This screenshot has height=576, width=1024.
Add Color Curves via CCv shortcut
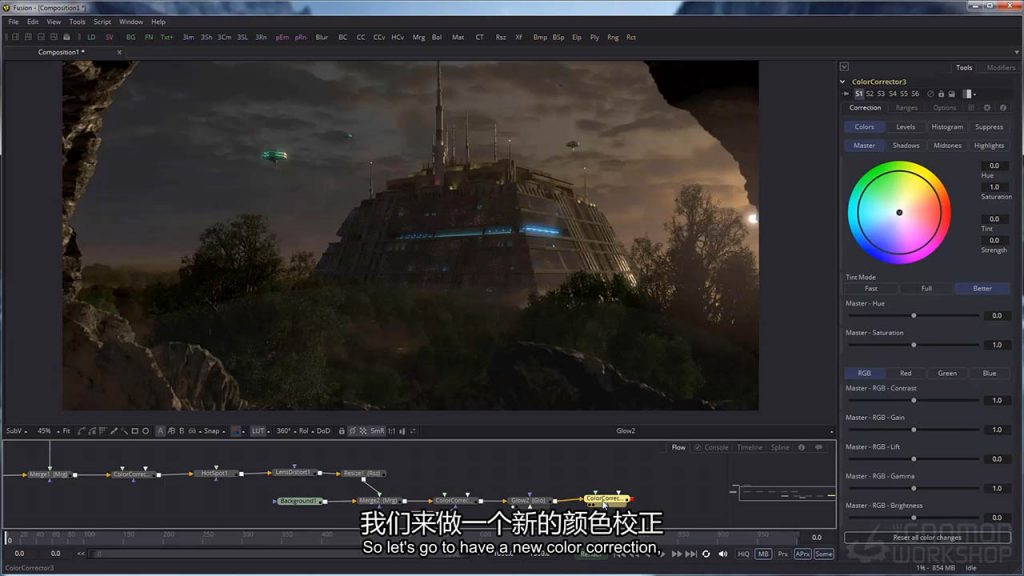click(x=379, y=37)
